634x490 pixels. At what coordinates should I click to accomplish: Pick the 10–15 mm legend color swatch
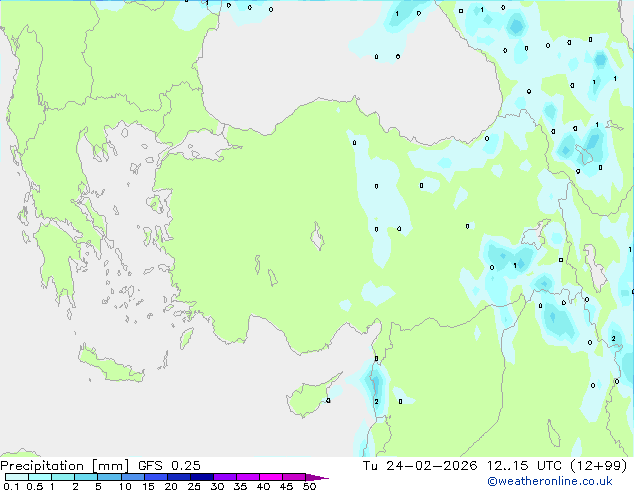tap(133, 477)
